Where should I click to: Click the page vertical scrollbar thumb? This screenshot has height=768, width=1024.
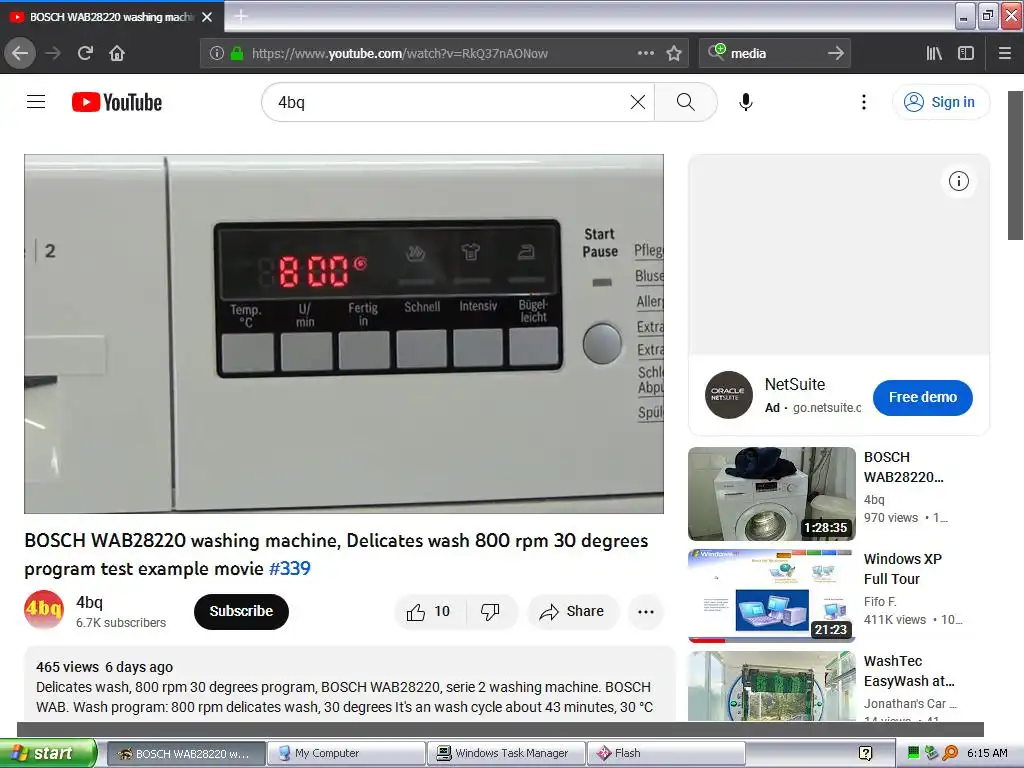pyautogui.click(x=1016, y=165)
